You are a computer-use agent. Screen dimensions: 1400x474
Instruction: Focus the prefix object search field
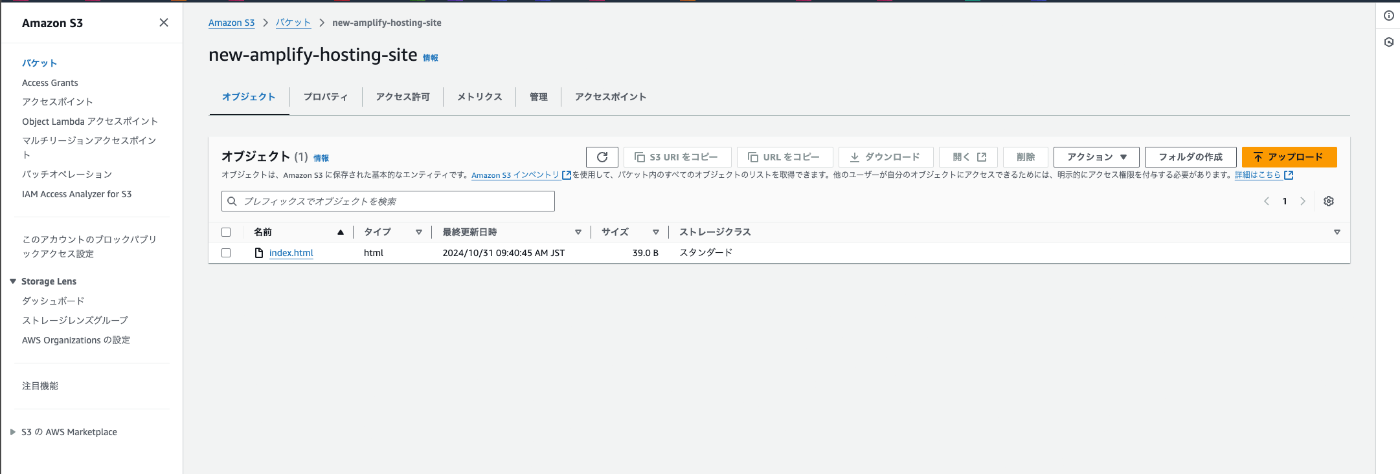(x=388, y=201)
